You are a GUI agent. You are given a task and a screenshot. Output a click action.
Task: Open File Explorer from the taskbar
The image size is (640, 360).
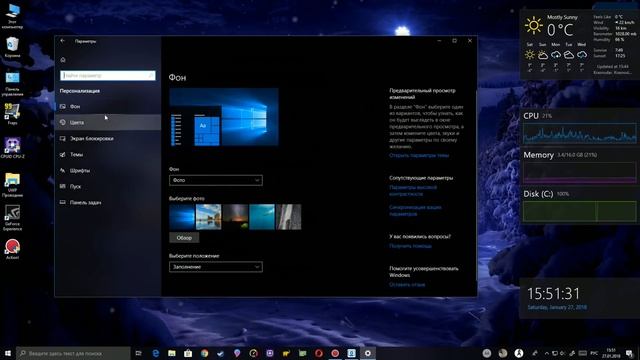[x=172, y=353]
